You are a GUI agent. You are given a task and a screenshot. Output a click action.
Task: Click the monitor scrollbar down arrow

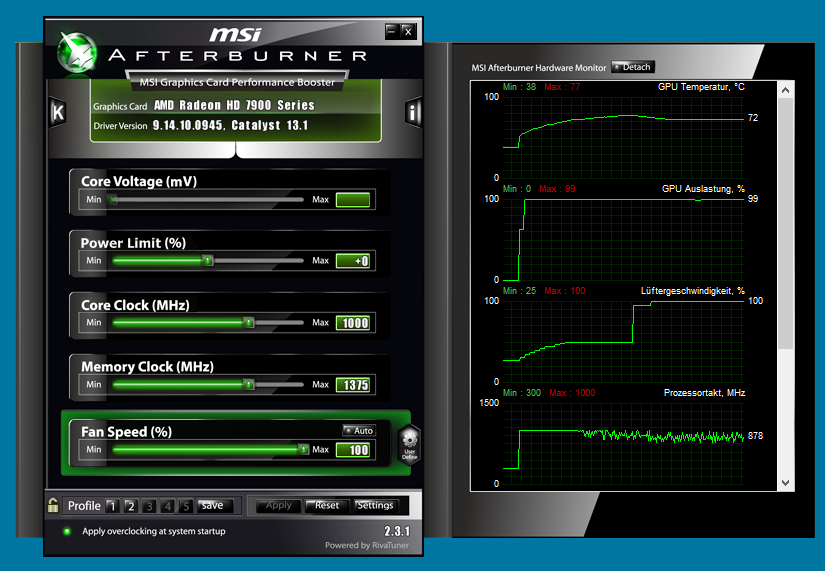point(785,483)
